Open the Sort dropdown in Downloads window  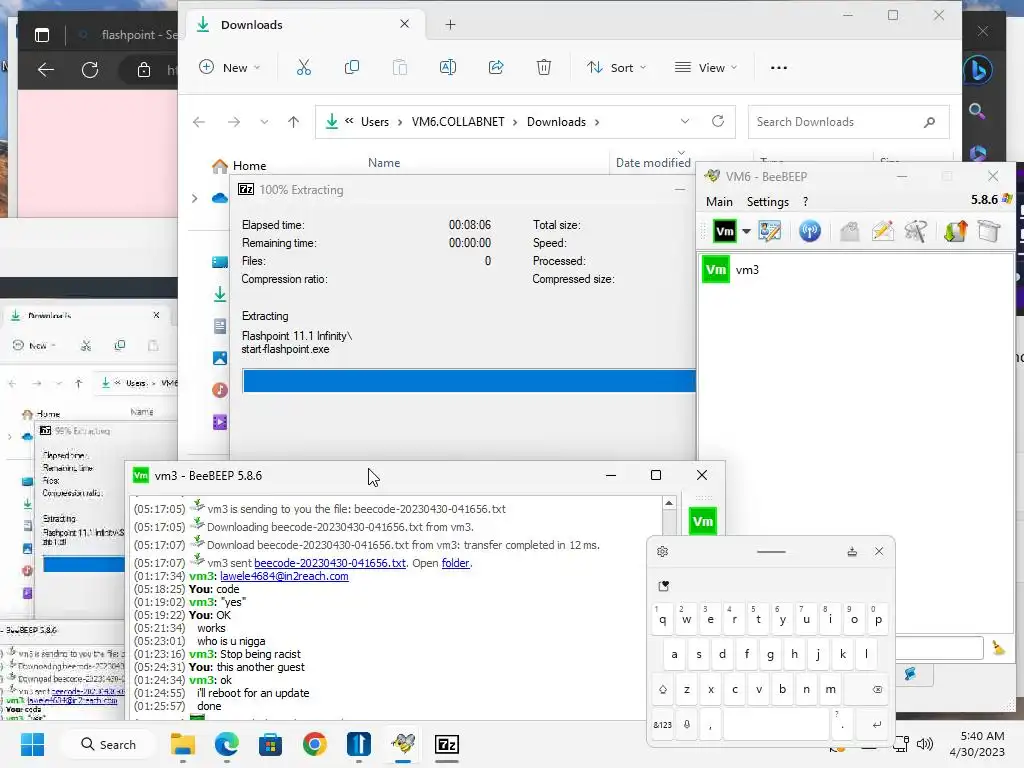click(x=616, y=67)
